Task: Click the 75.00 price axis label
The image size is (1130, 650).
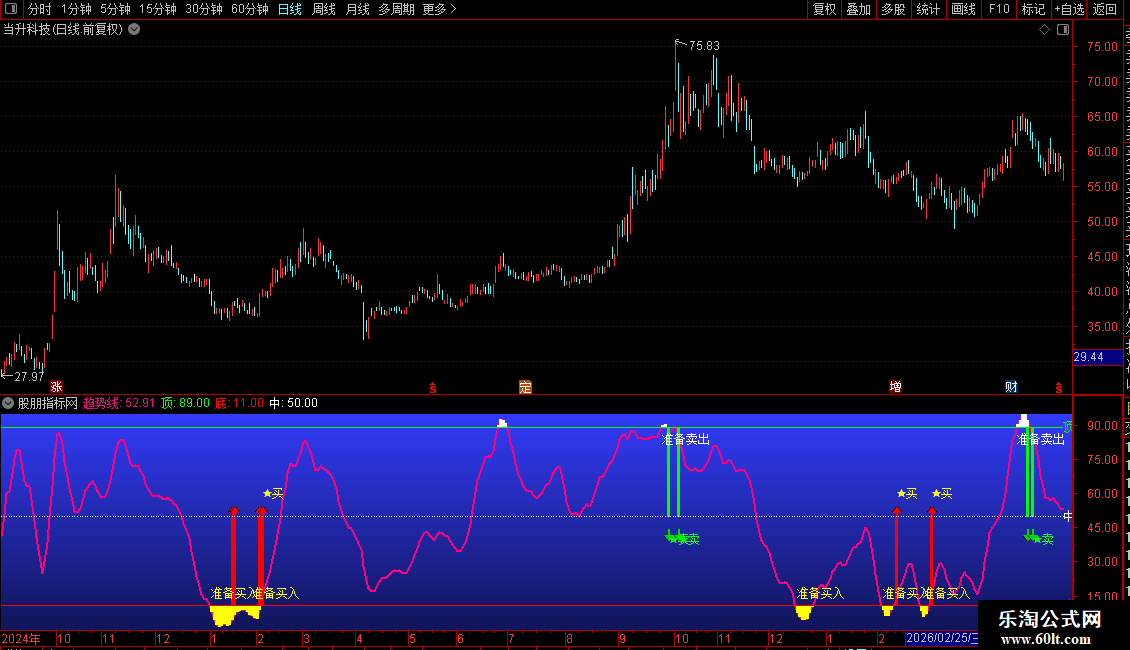Action: pyautogui.click(x=1102, y=46)
